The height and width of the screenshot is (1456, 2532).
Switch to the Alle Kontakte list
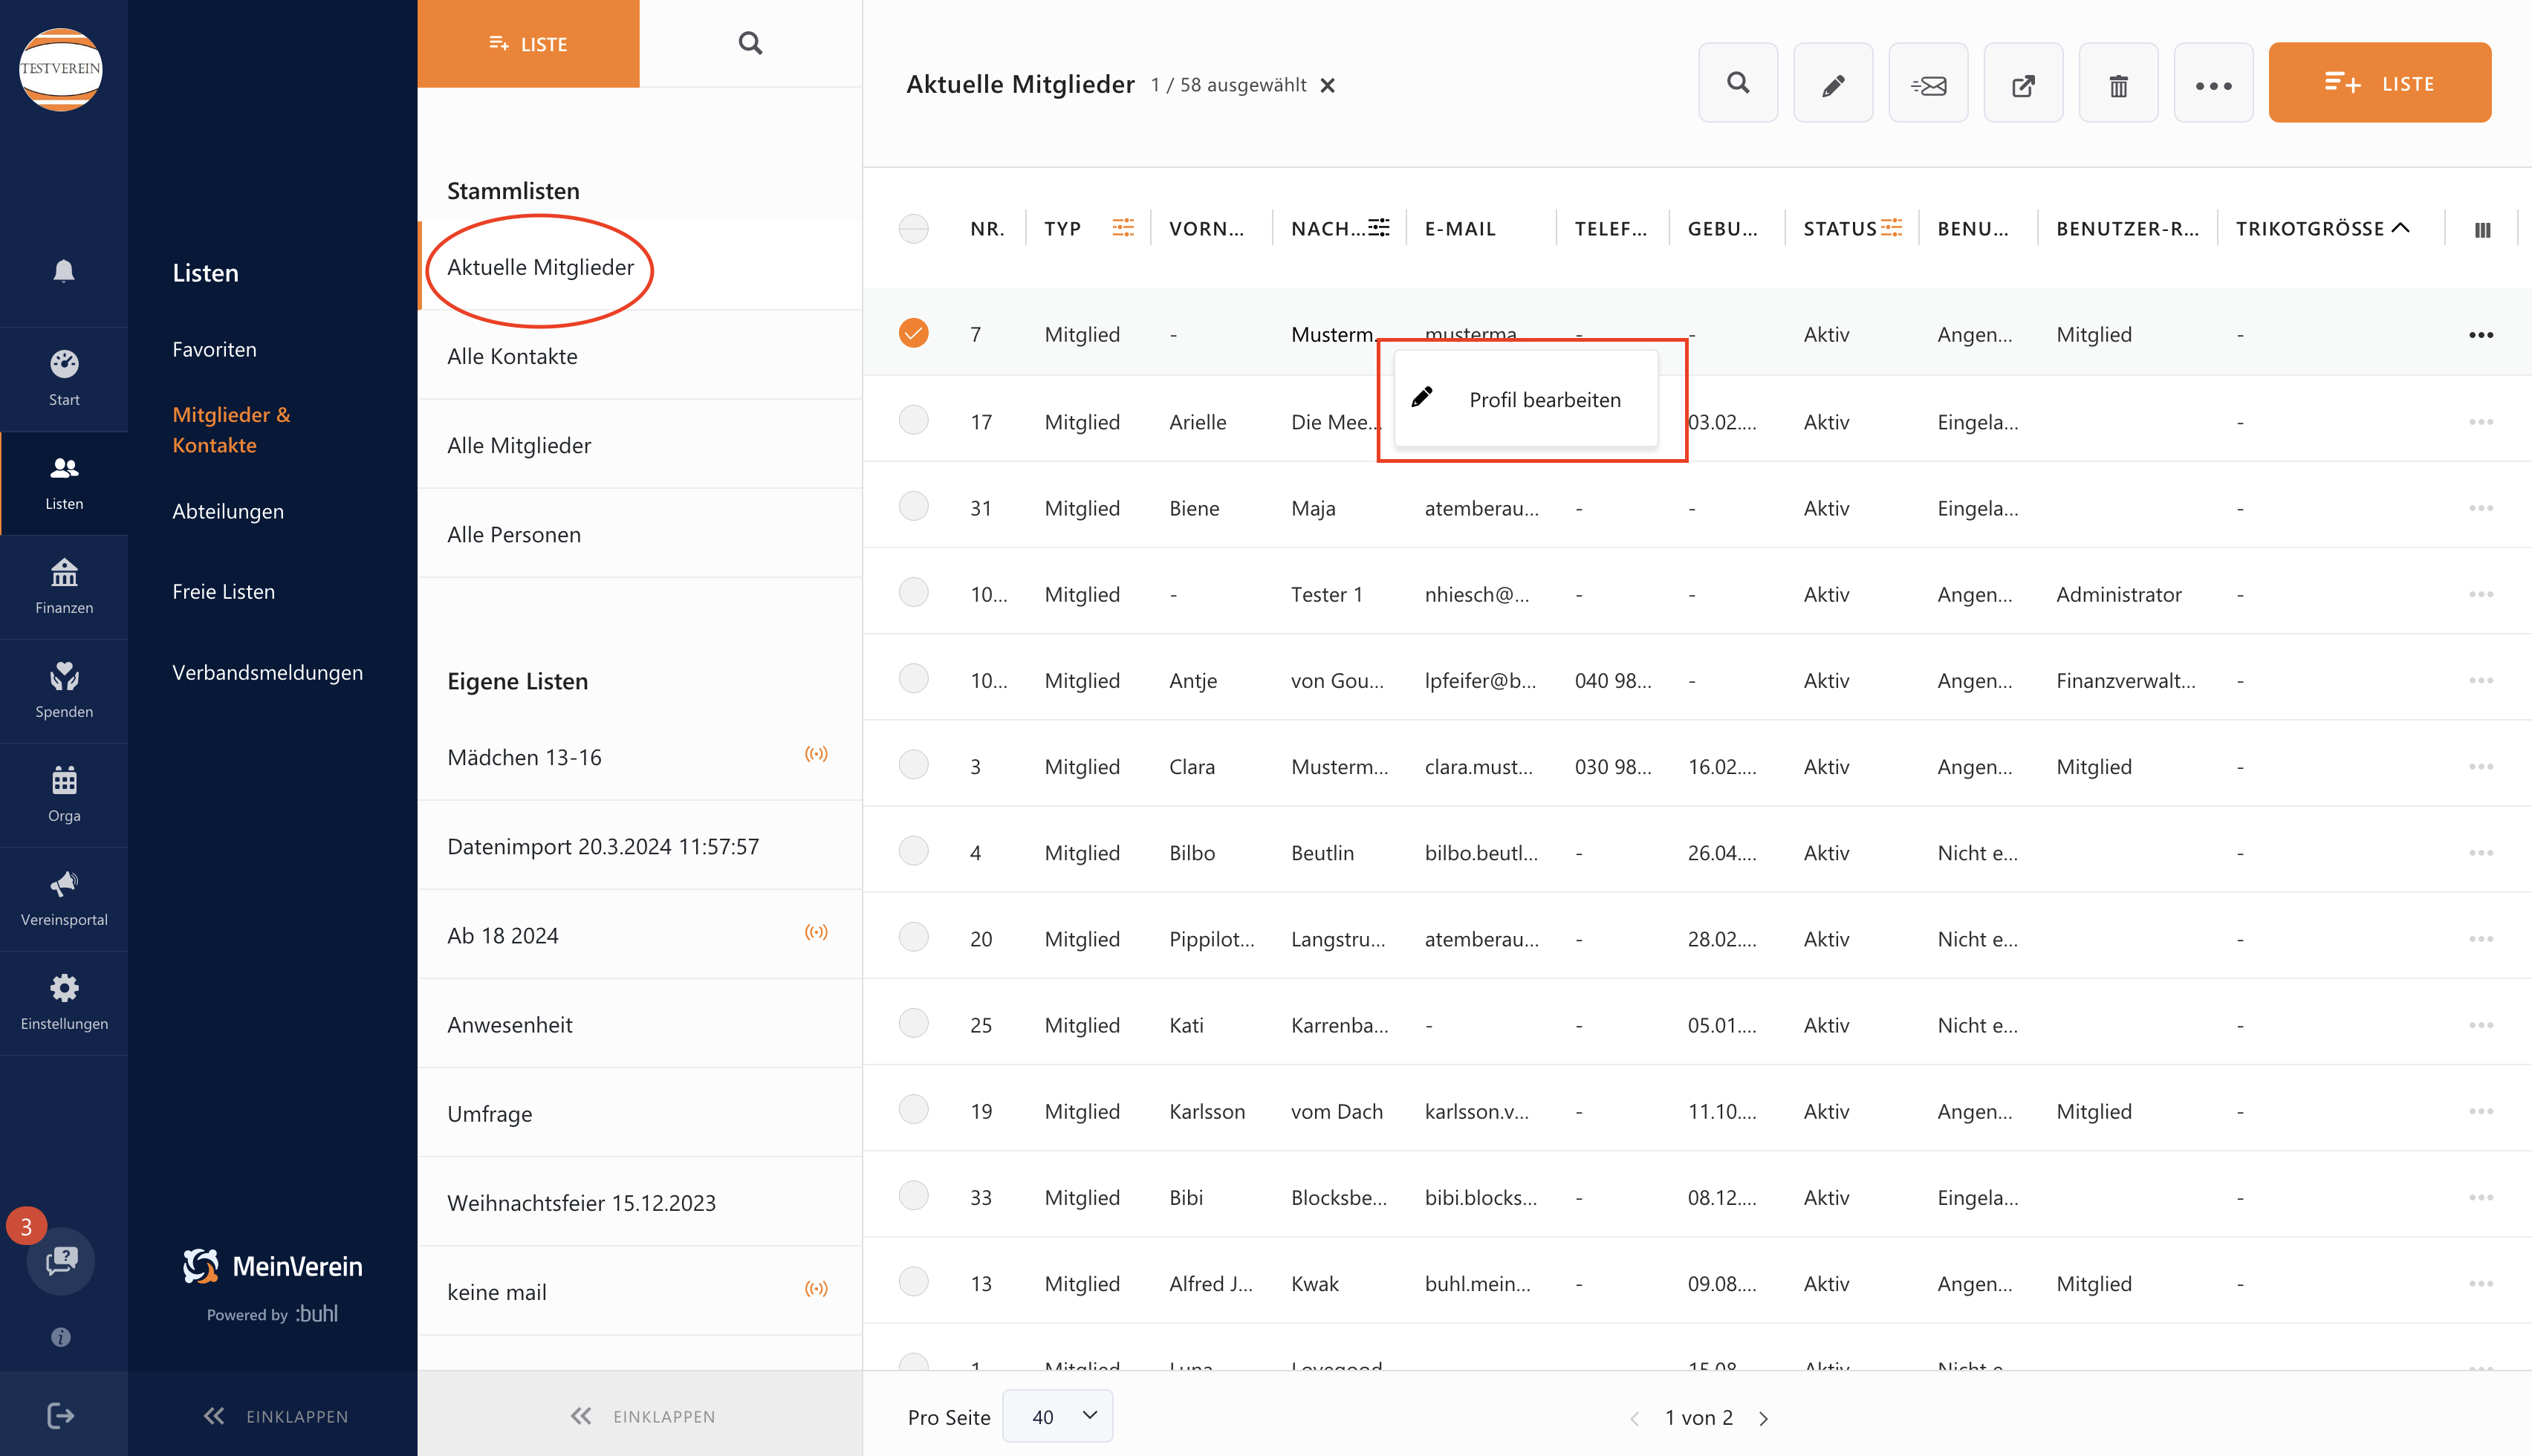click(512, 355)
